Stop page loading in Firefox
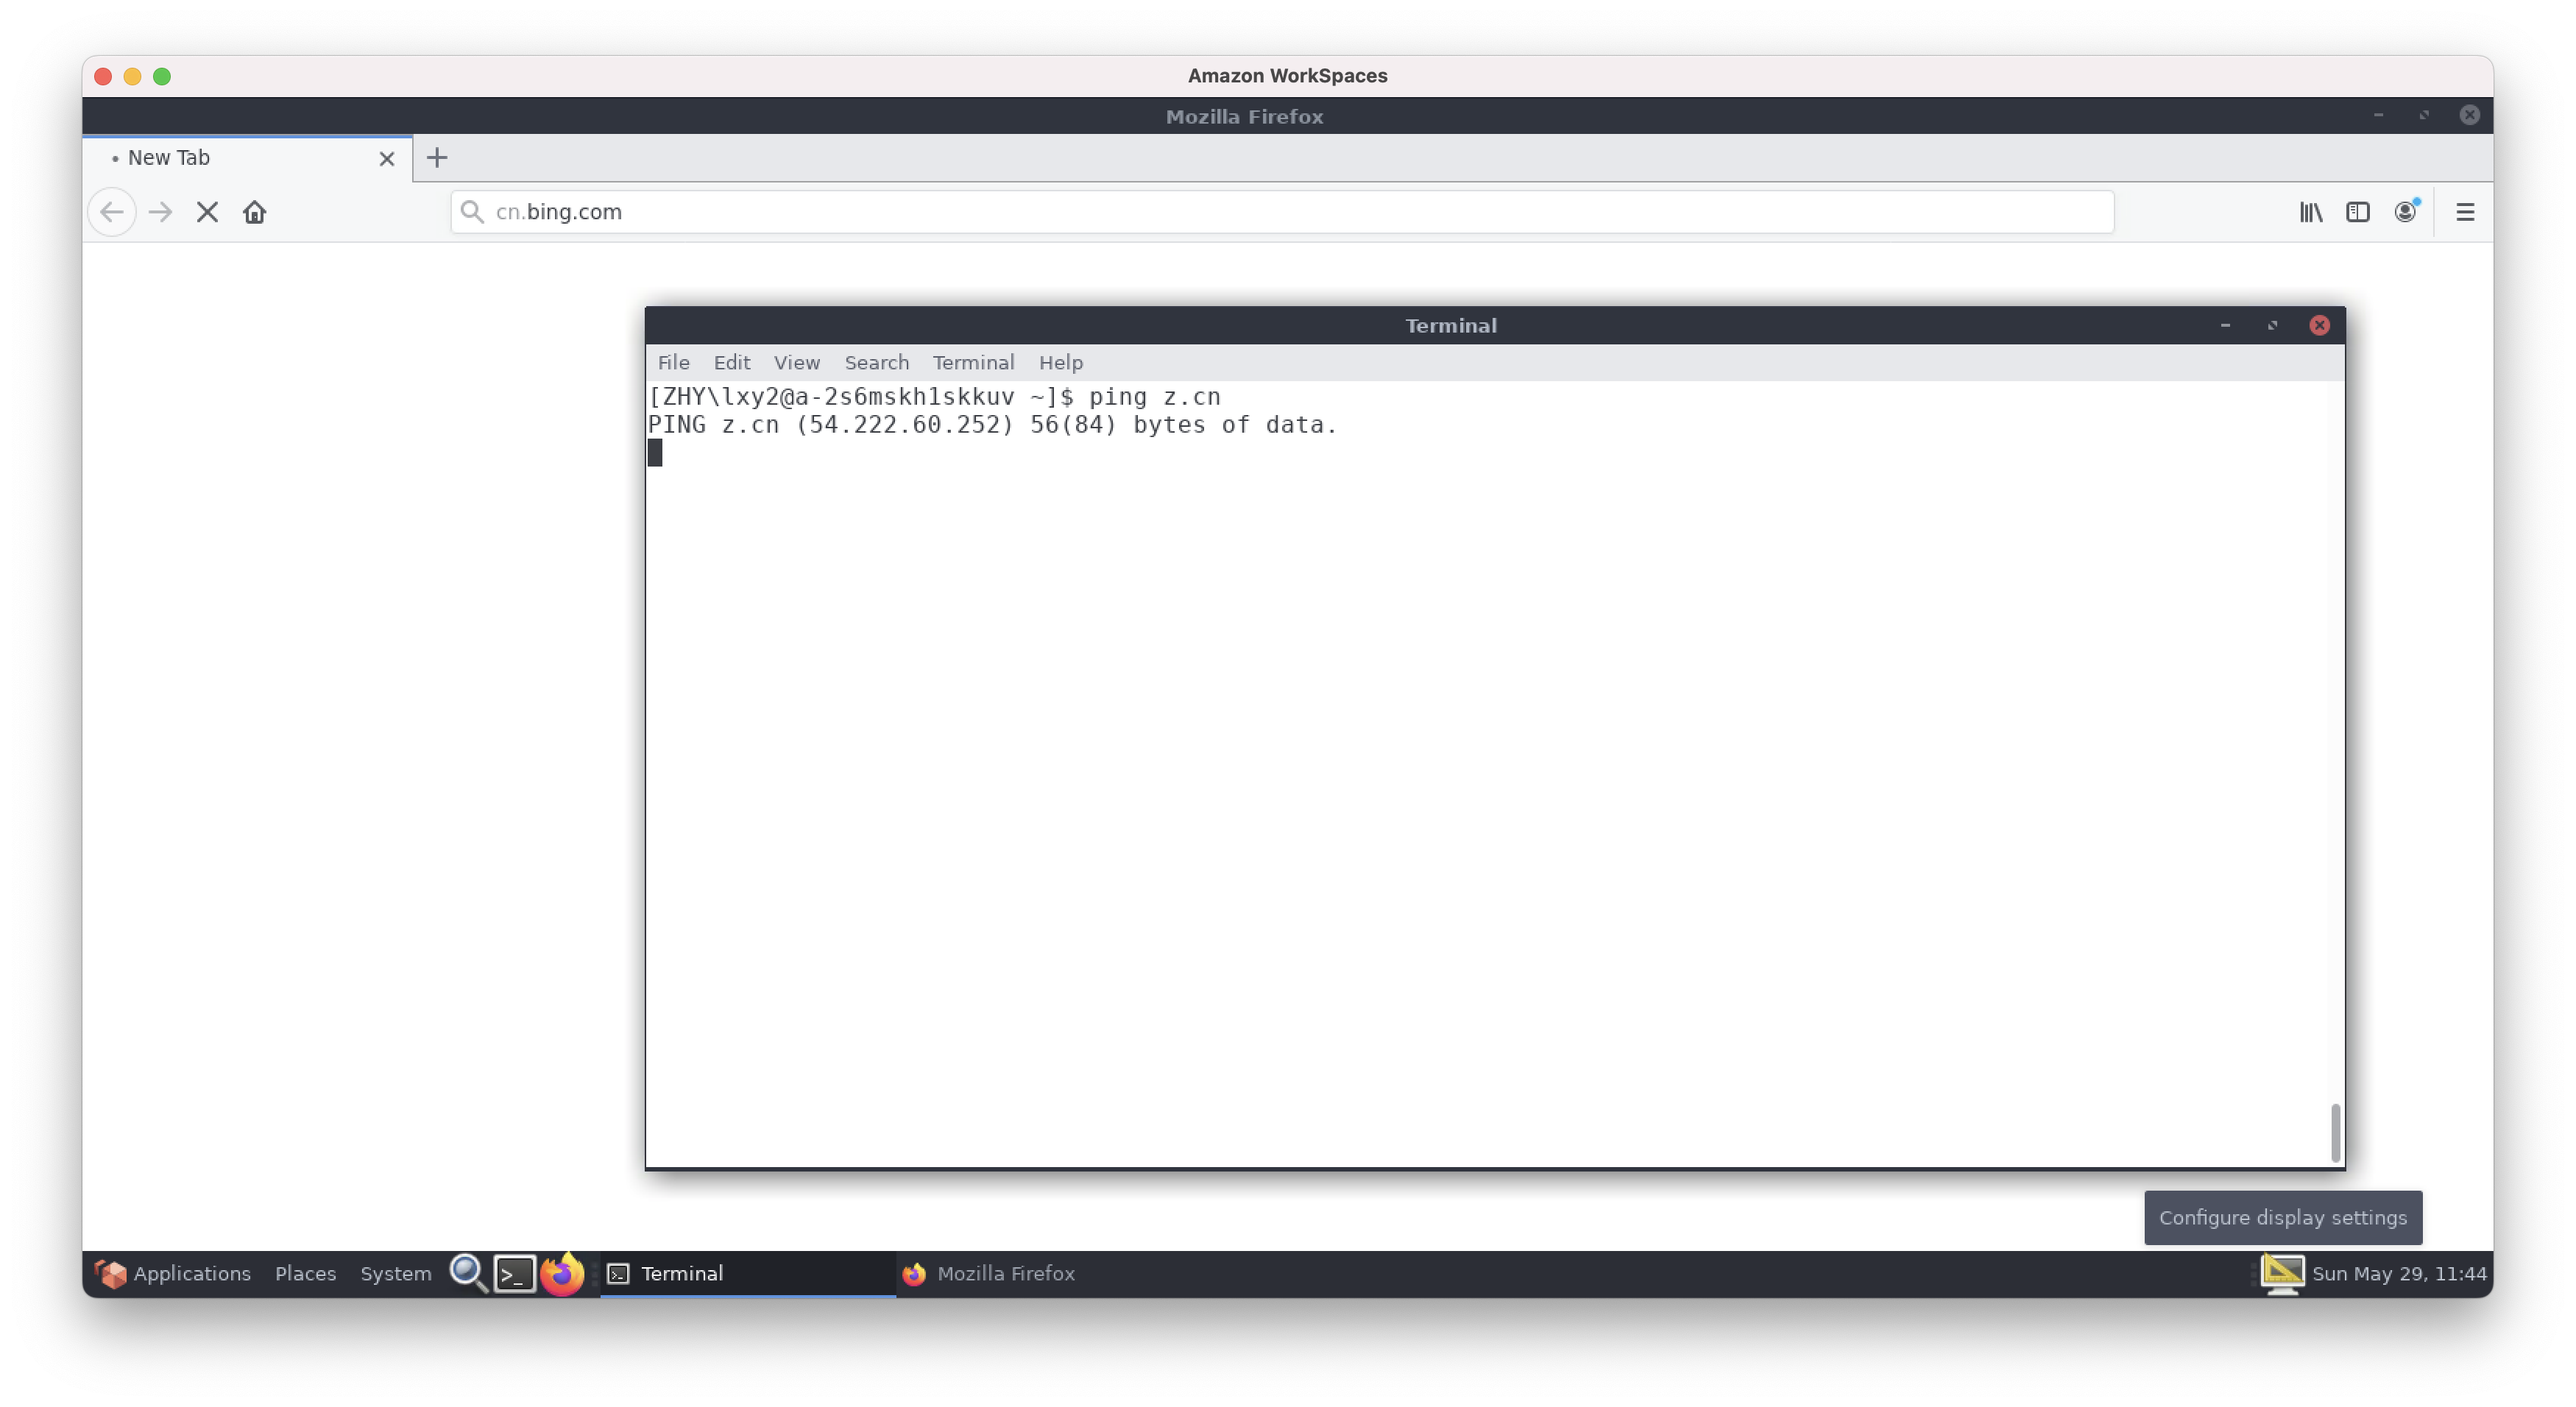2576x1407 pixels. tap(207, 212)
